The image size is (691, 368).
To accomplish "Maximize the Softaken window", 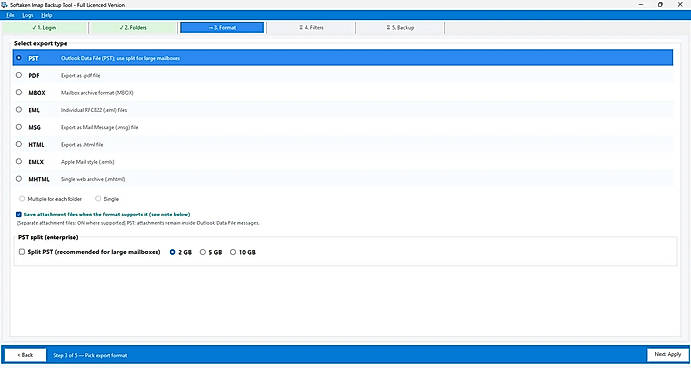I will (660, 5).
